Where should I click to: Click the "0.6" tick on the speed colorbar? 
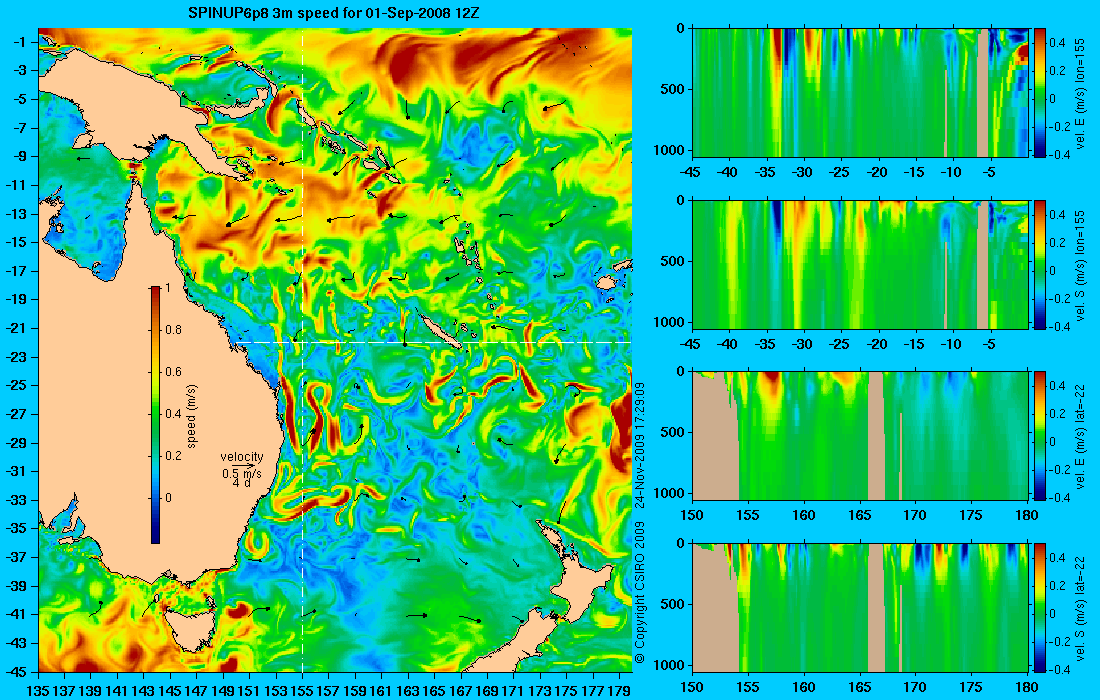pos(173,372)
